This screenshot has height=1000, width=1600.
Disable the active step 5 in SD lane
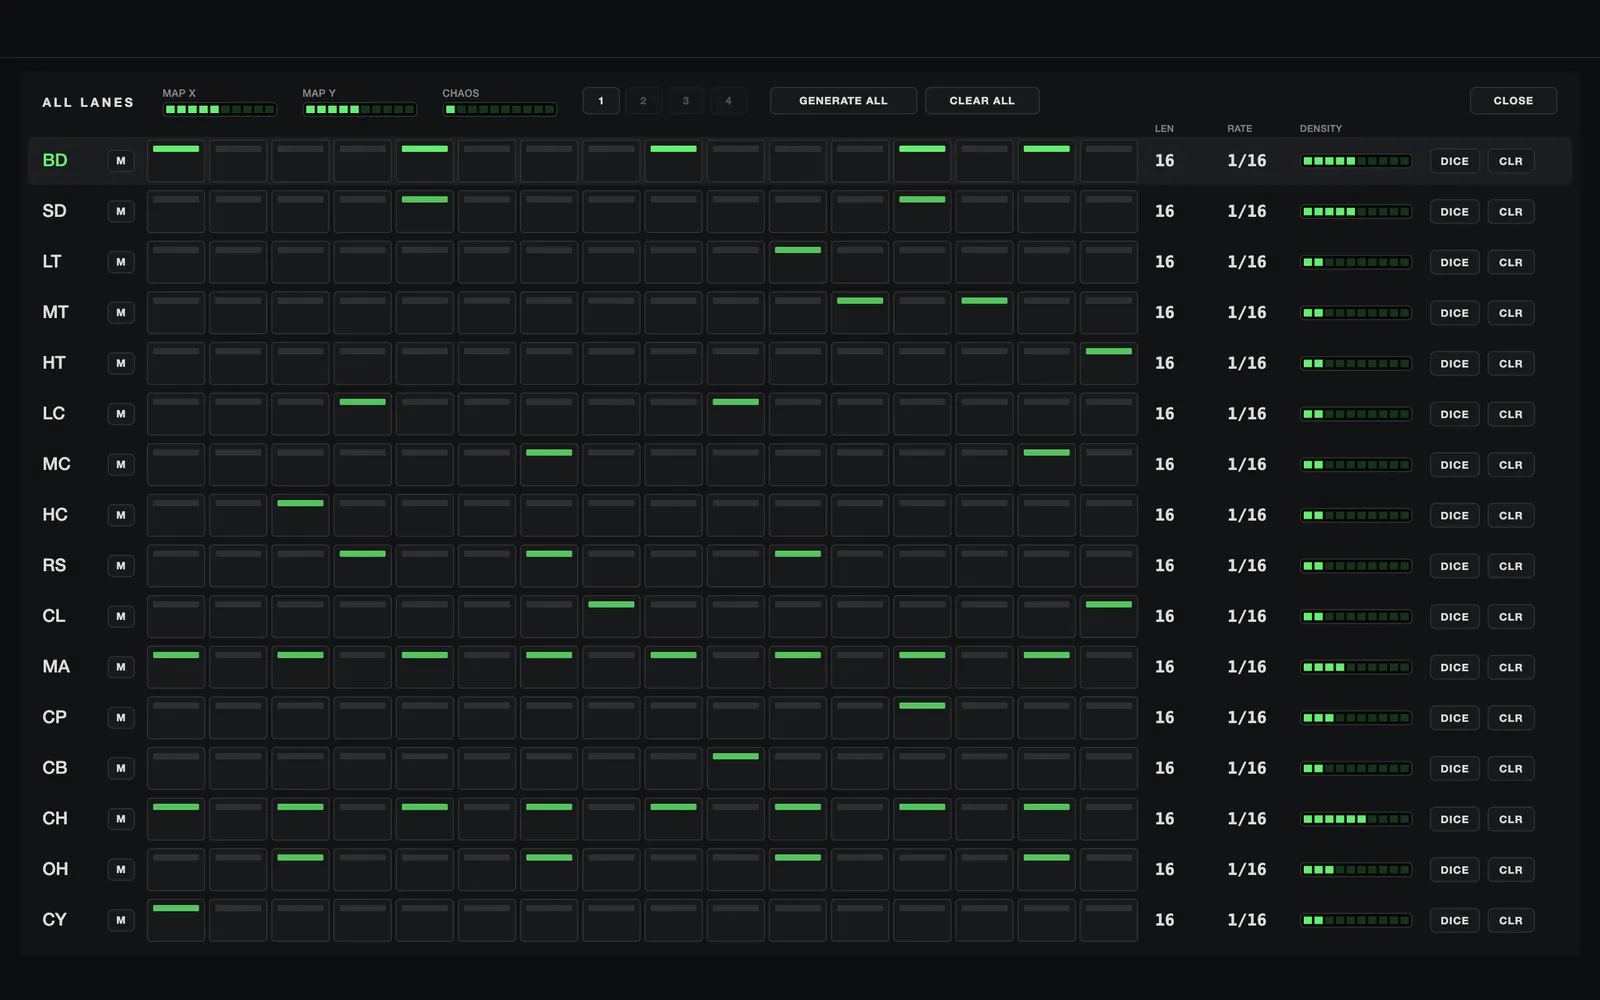(x=425, y=212)
